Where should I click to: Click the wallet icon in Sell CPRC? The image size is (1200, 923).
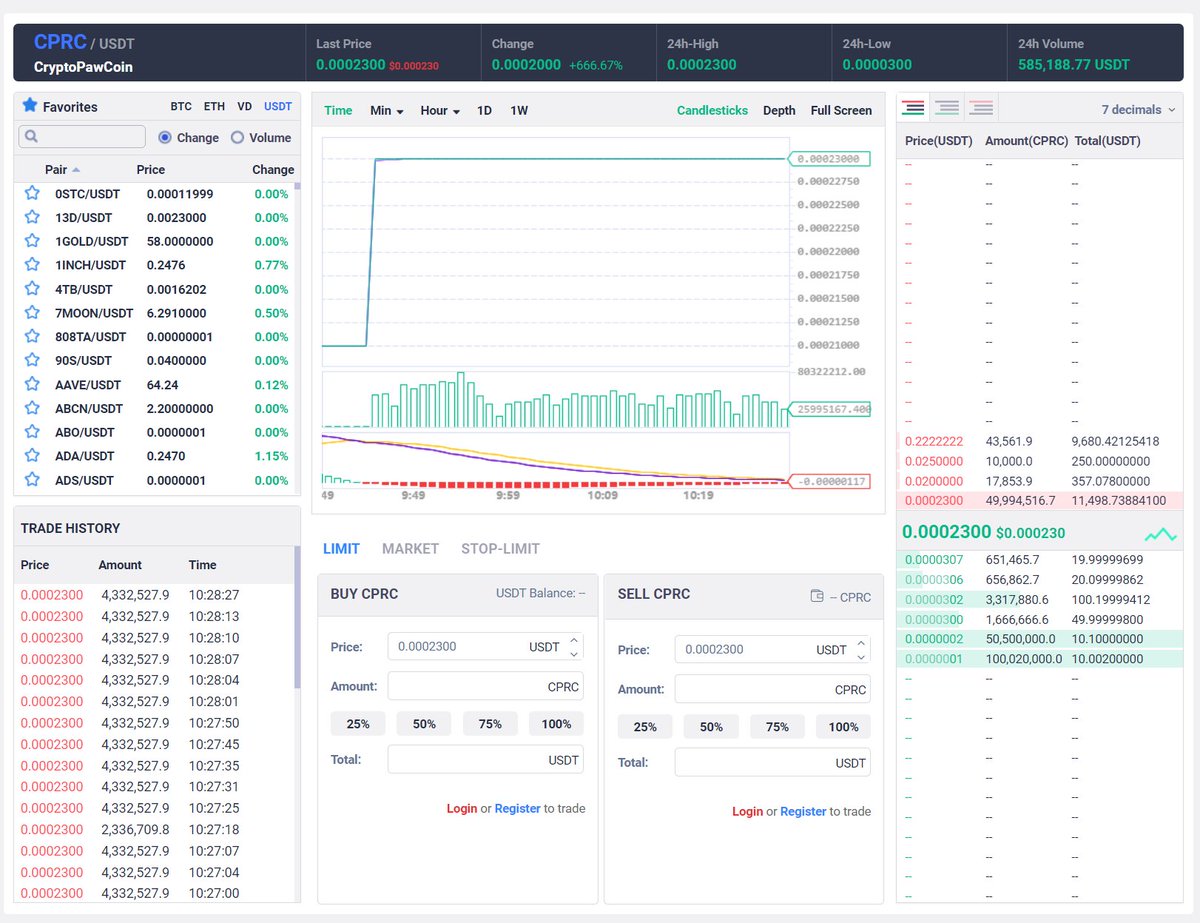[x=817, y=597]
